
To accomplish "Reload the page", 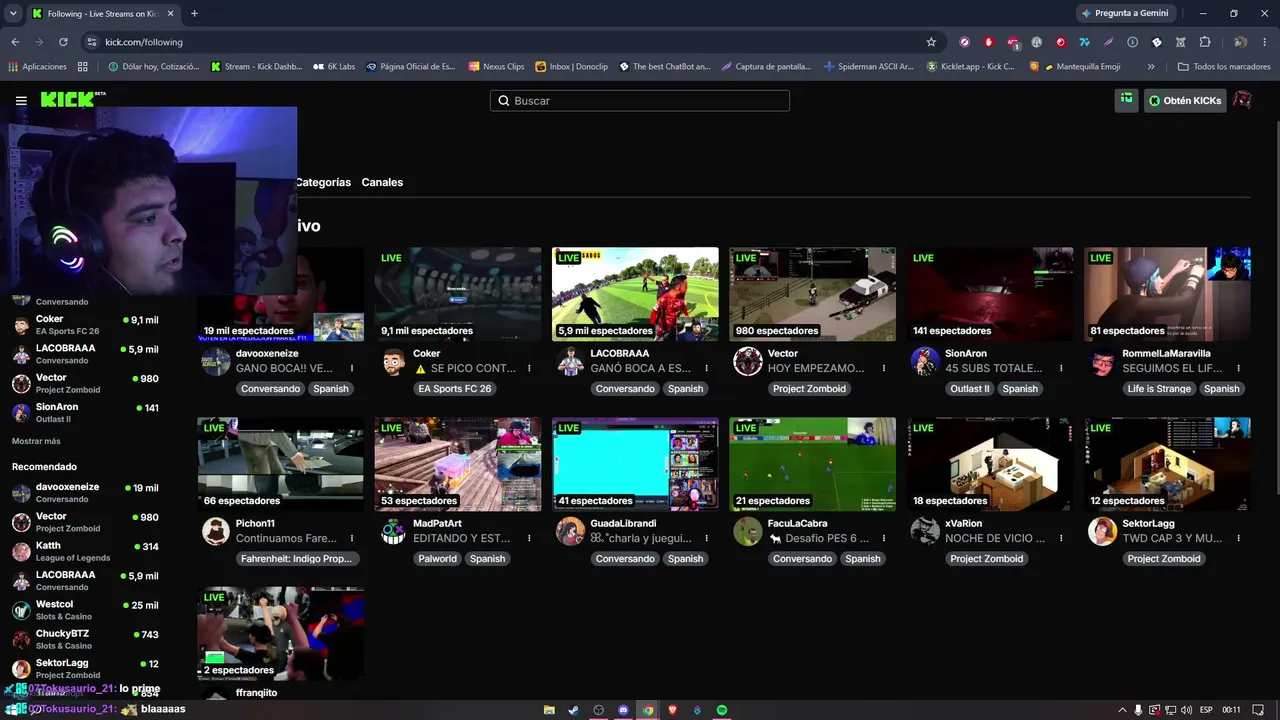I will [x=63, y=42].
